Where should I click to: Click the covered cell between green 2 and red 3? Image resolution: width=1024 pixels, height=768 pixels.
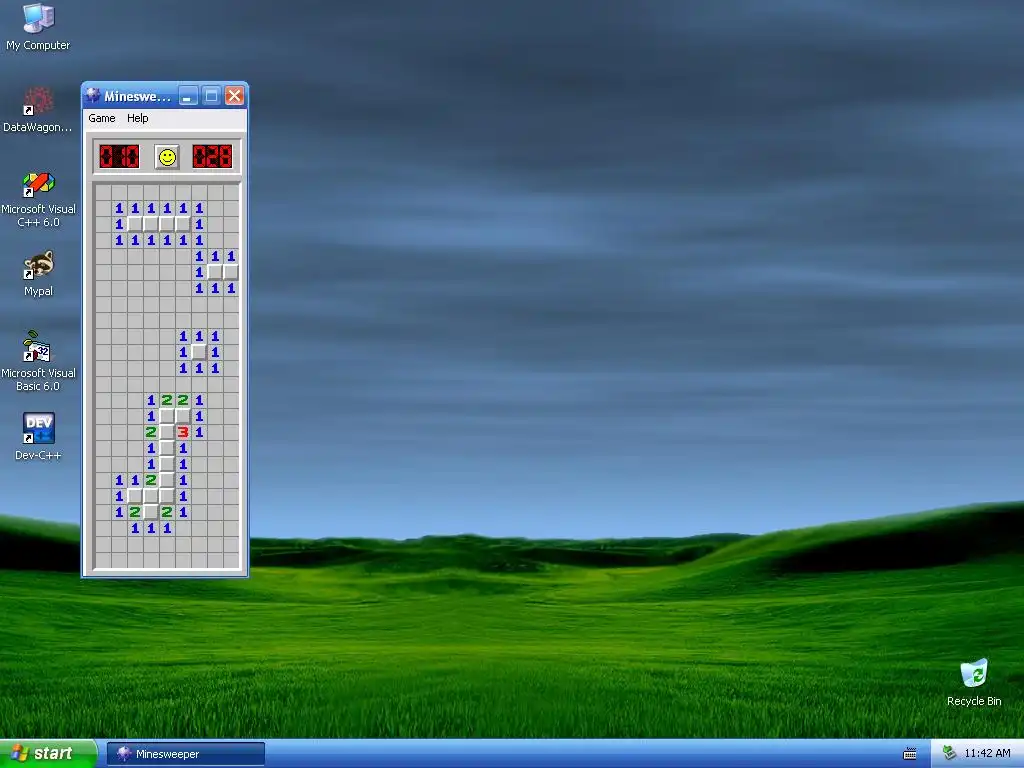tap(167, 432)
